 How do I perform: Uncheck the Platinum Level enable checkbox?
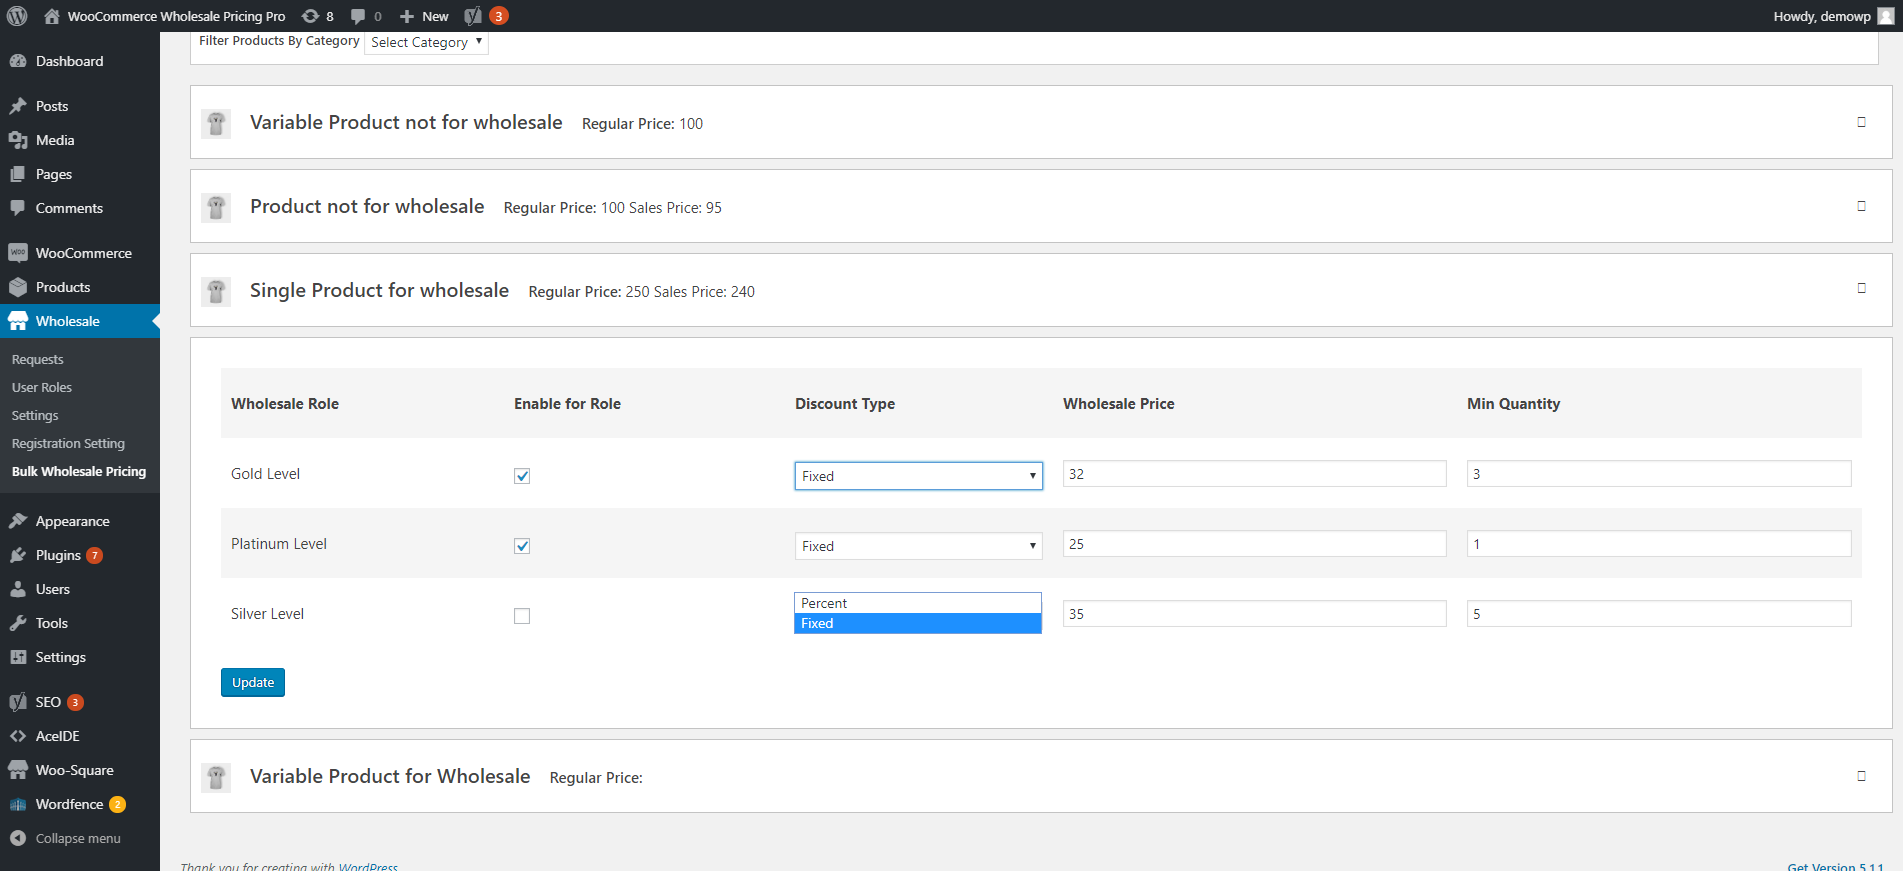tap(522, 546)
